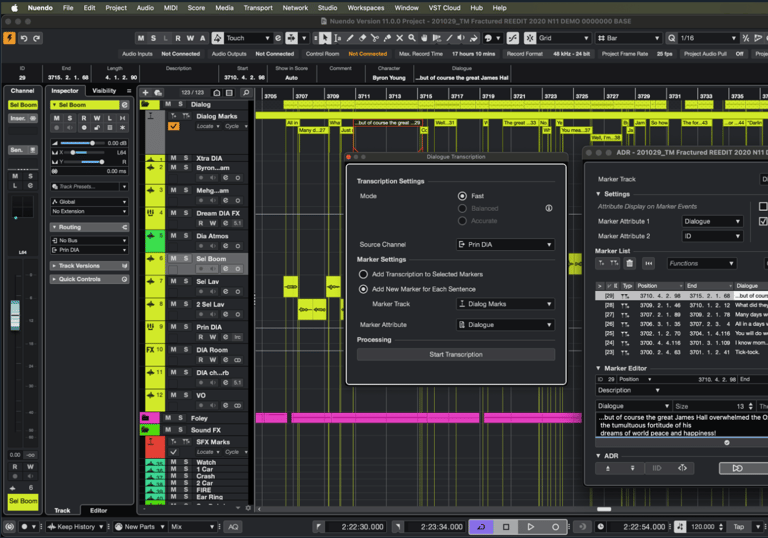Click the undo arrow in the toolbar
This screenshot has width=768, height=538.
[23, 38]
